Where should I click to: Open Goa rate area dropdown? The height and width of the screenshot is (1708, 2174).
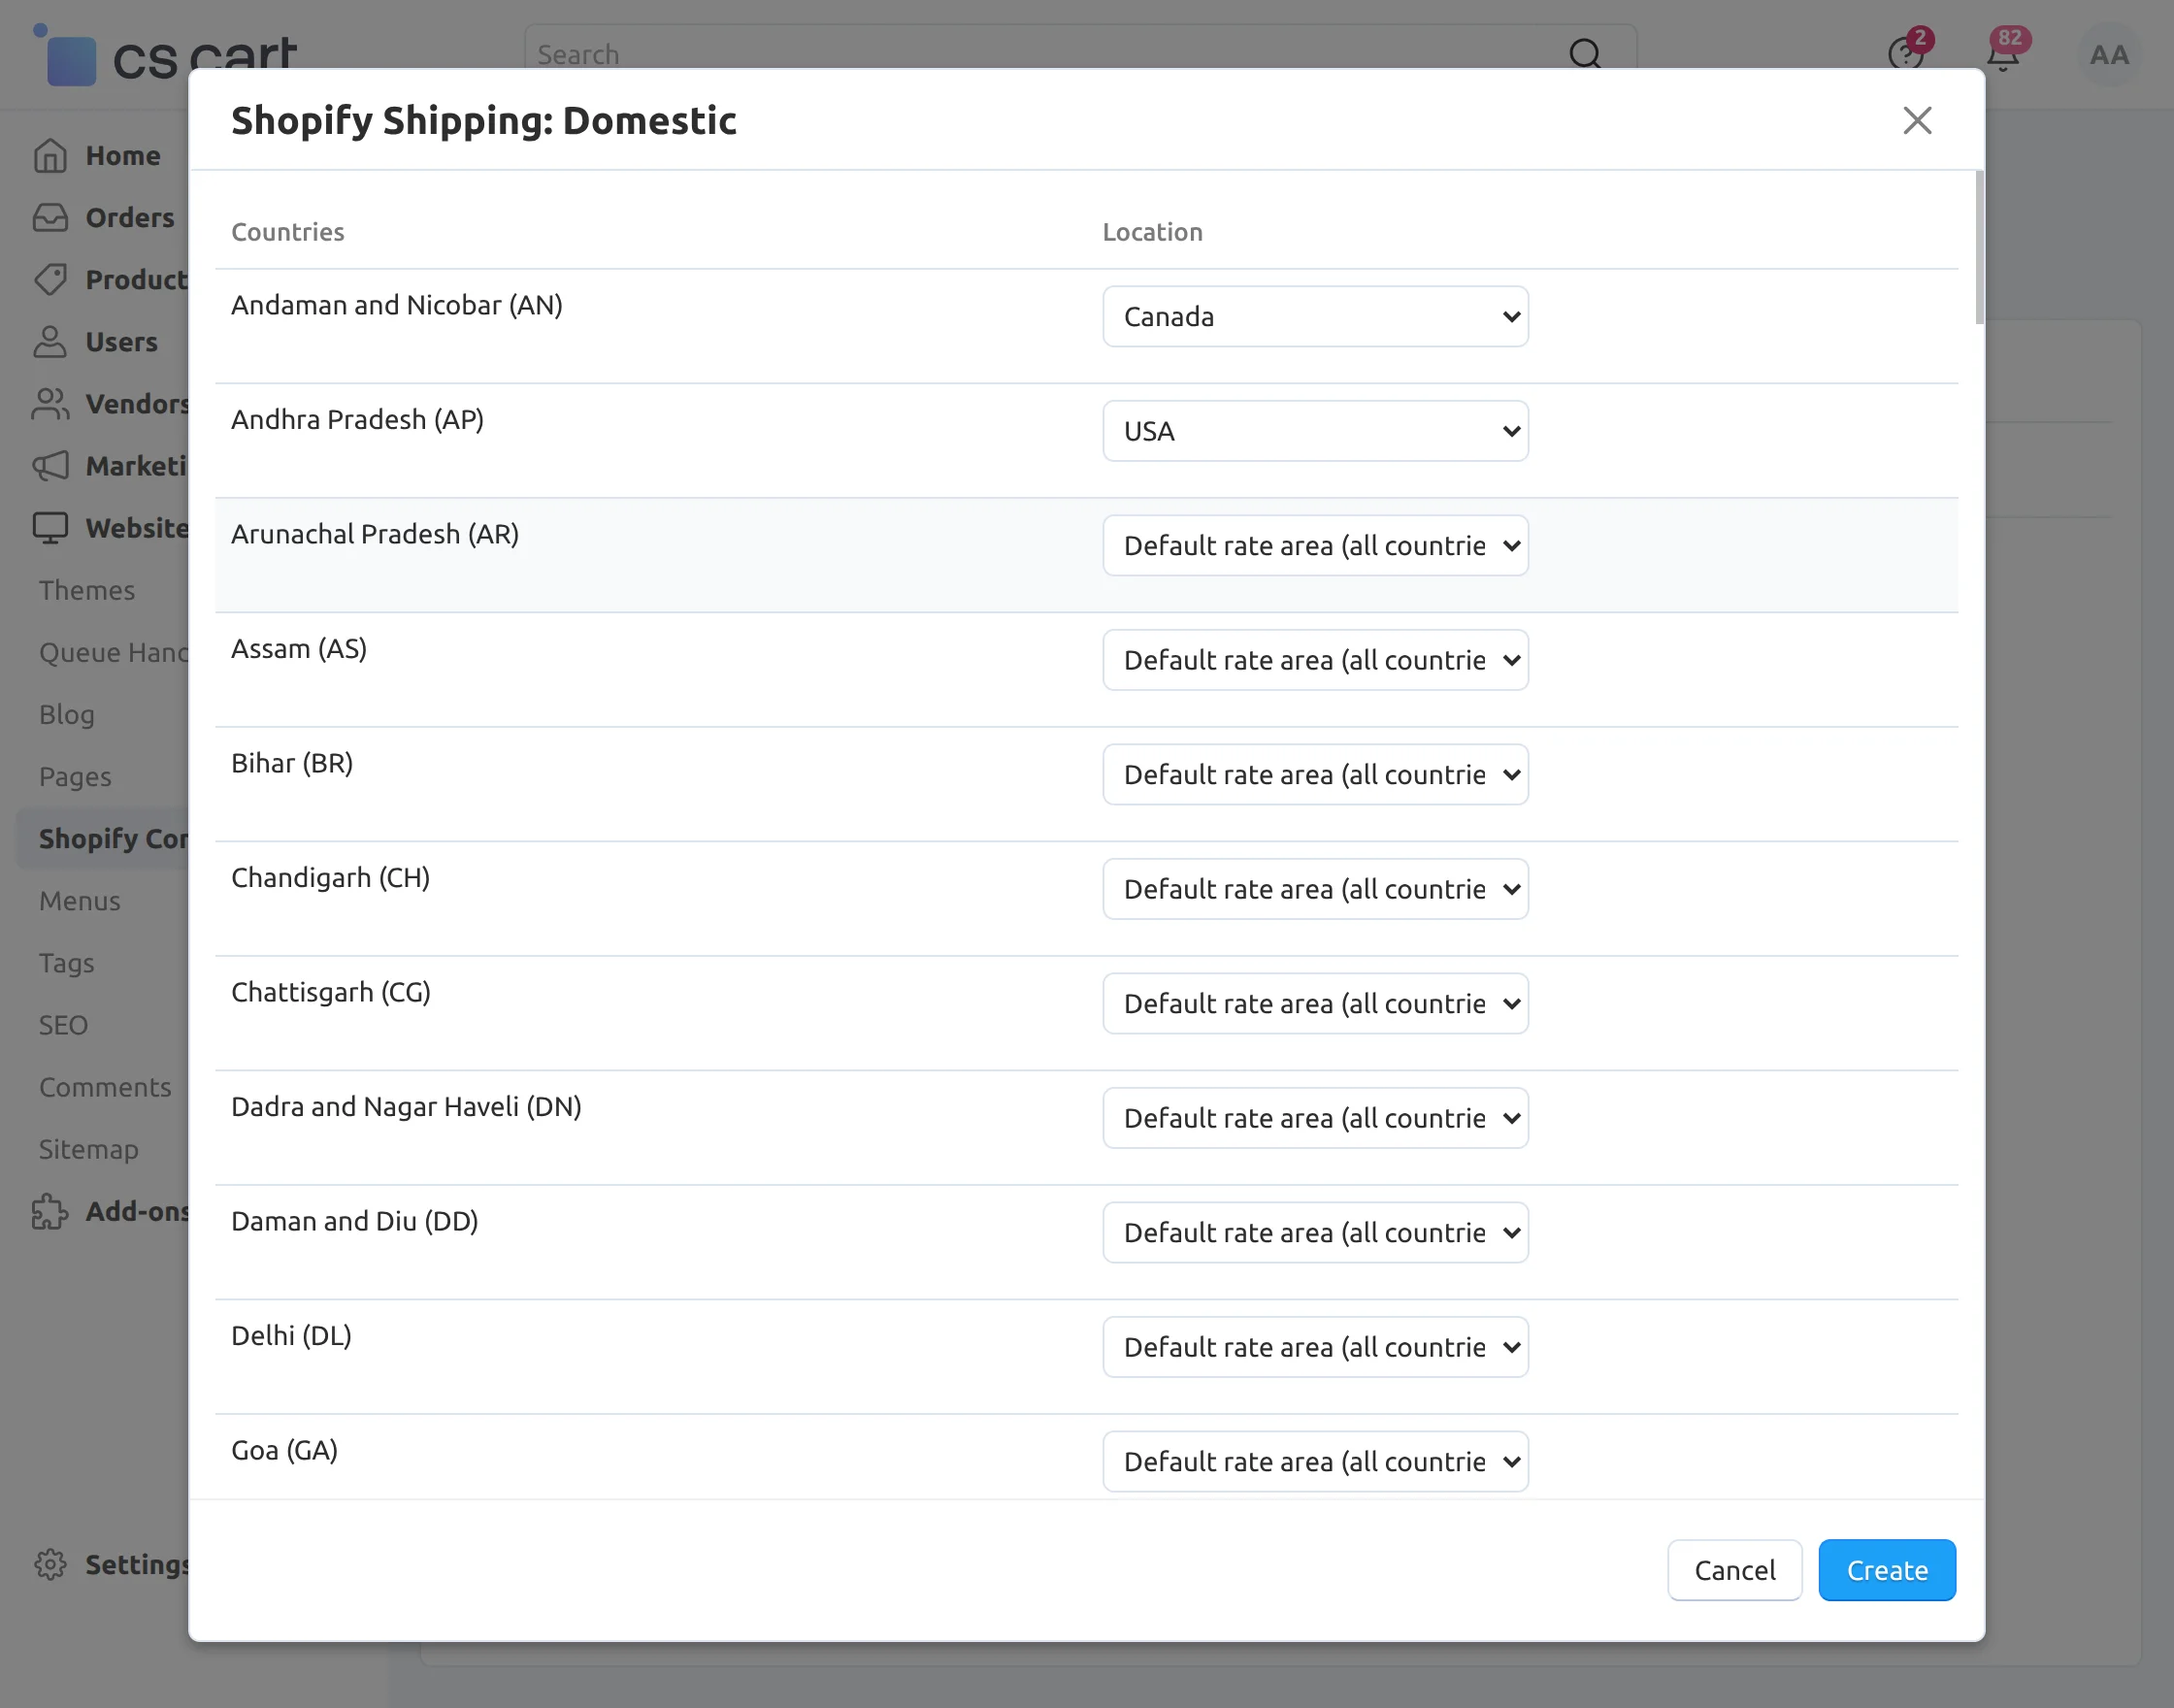coord(1315,1461)
